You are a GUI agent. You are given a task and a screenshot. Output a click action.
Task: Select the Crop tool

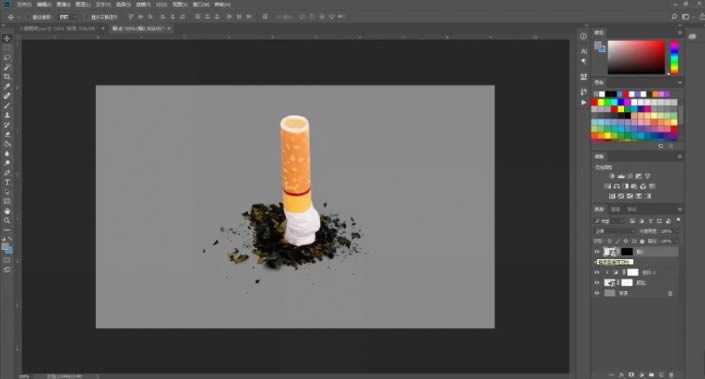[7, 77]
